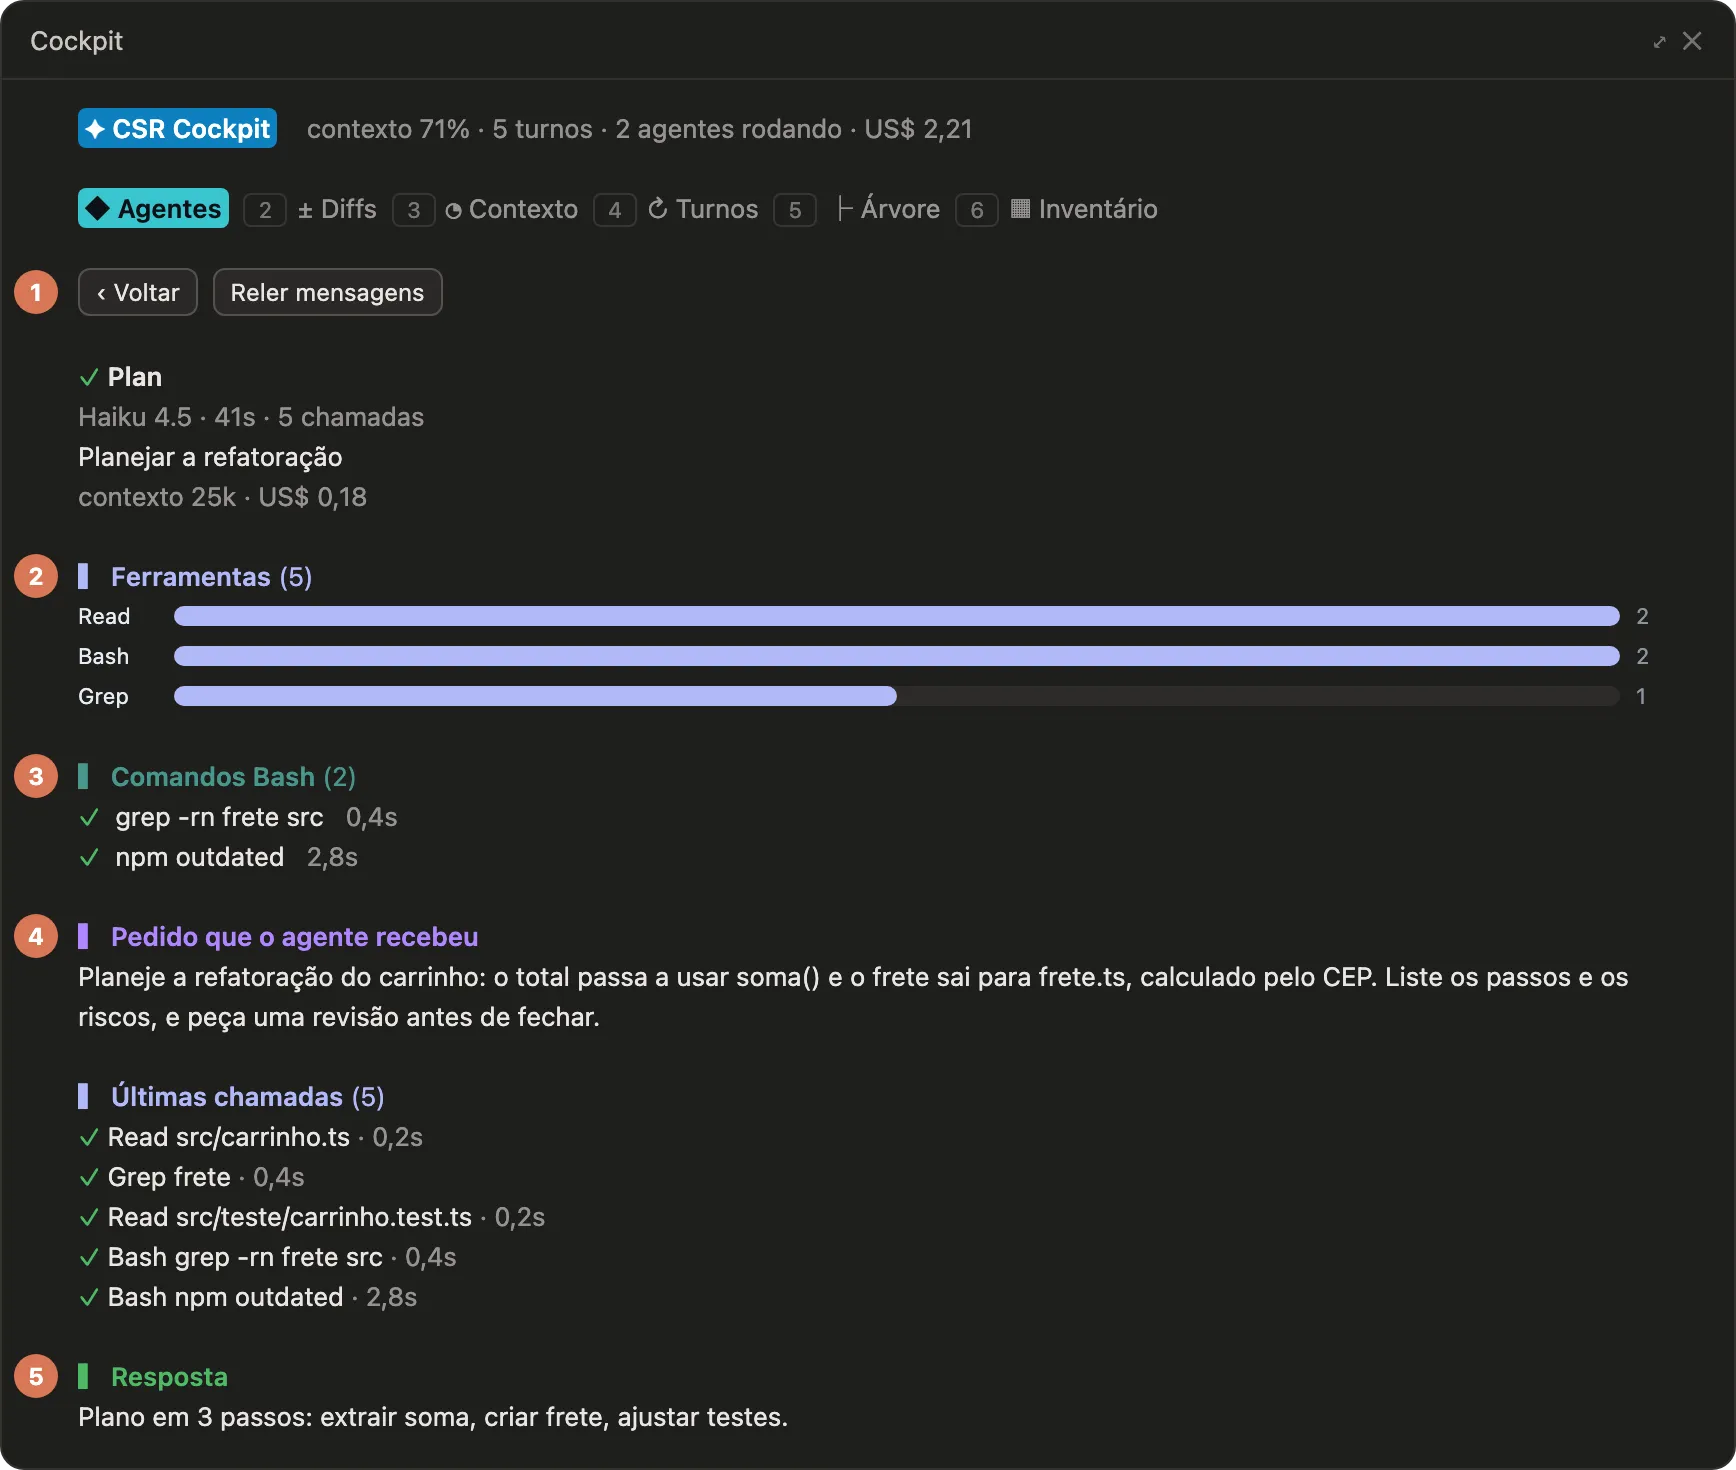Image resolution: width=1736 pixels, height=1470 pixels.
Task: Click the check icon beside Read src/carrinho.ts
Action: [x=89, y=1137]
